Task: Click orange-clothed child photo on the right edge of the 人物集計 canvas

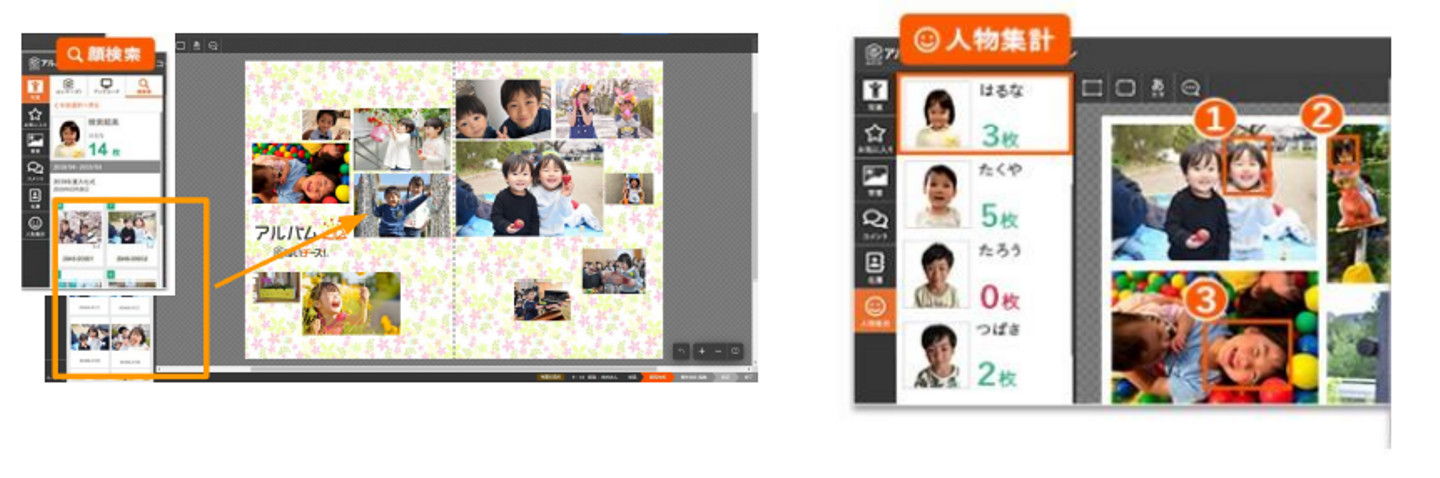Action: pyautogui.click(x=1358, y=204)
